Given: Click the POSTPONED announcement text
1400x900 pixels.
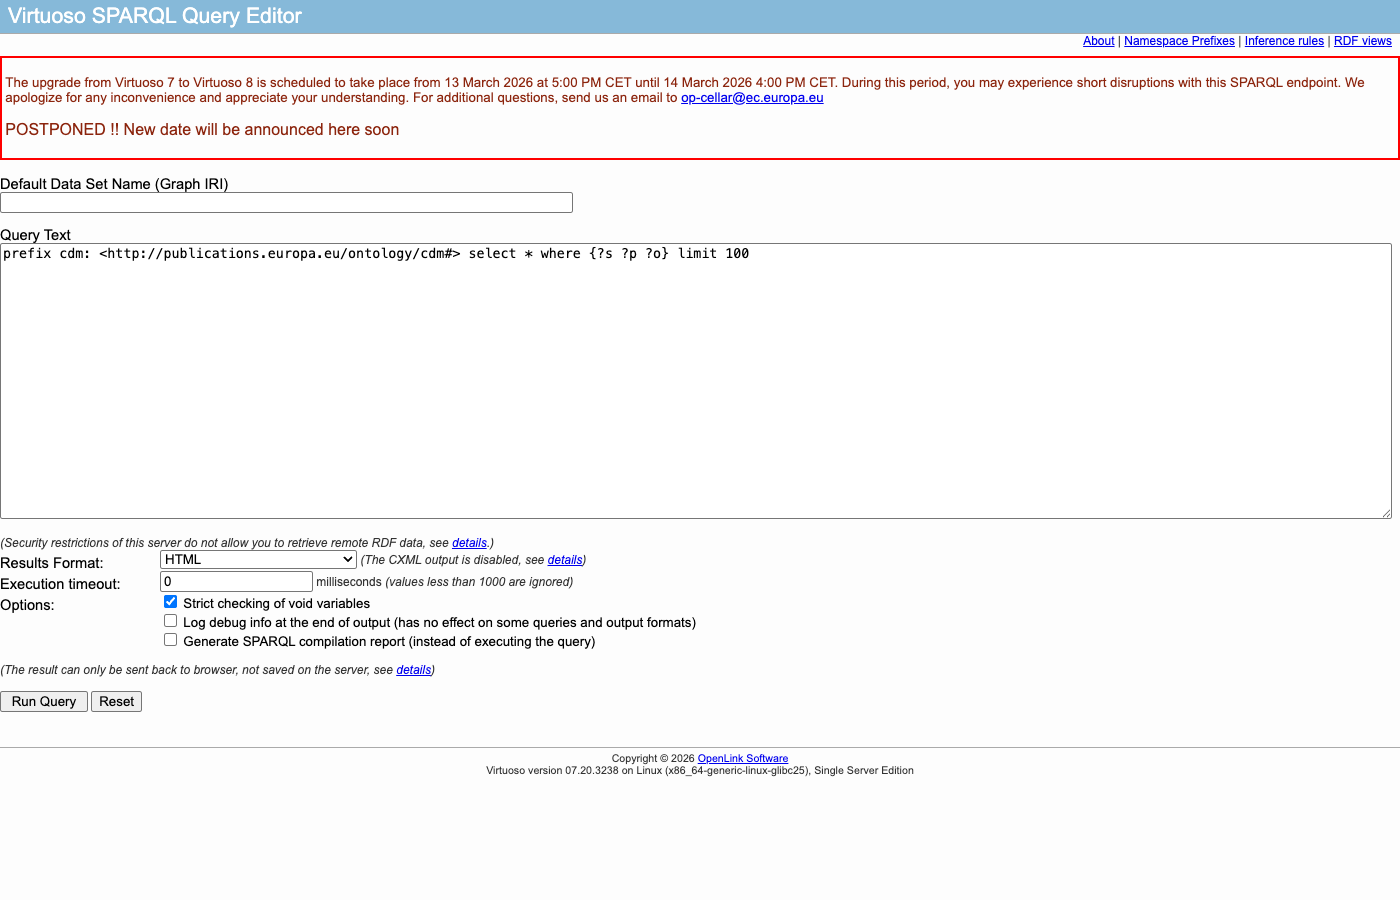Looking at the screenshot, I should [x=202, y=130].
